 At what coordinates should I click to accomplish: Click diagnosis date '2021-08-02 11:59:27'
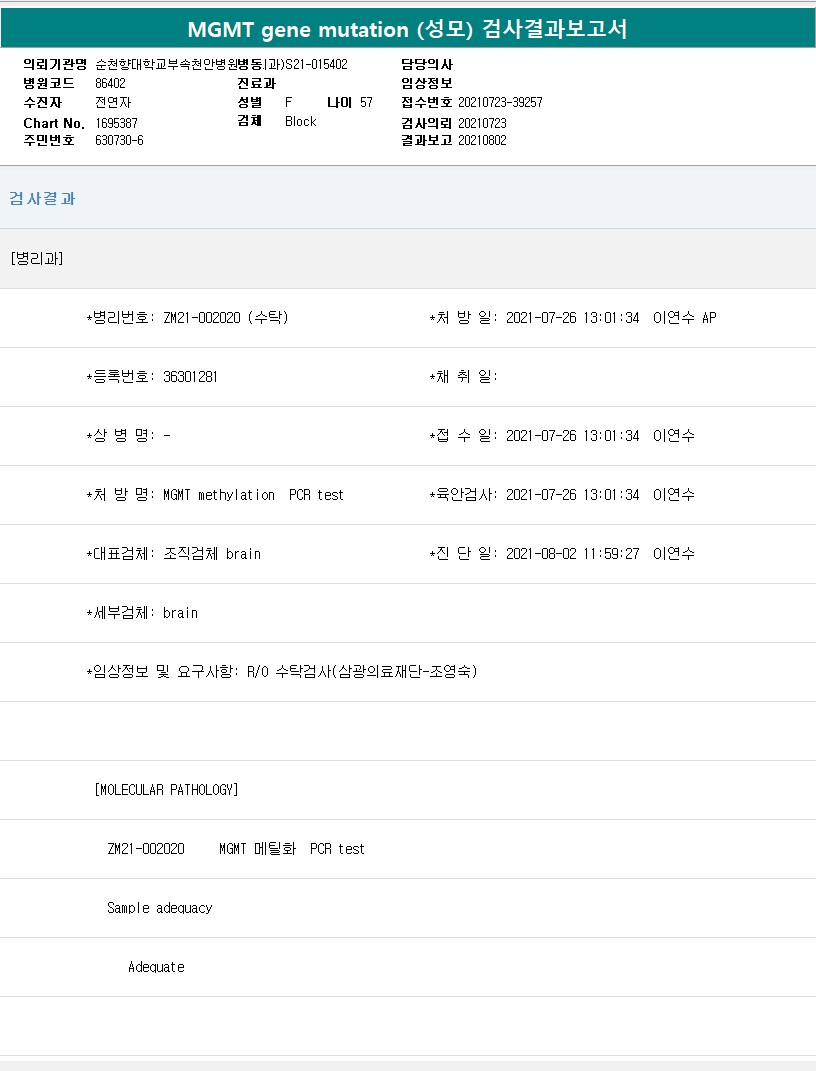pos(572,554)
